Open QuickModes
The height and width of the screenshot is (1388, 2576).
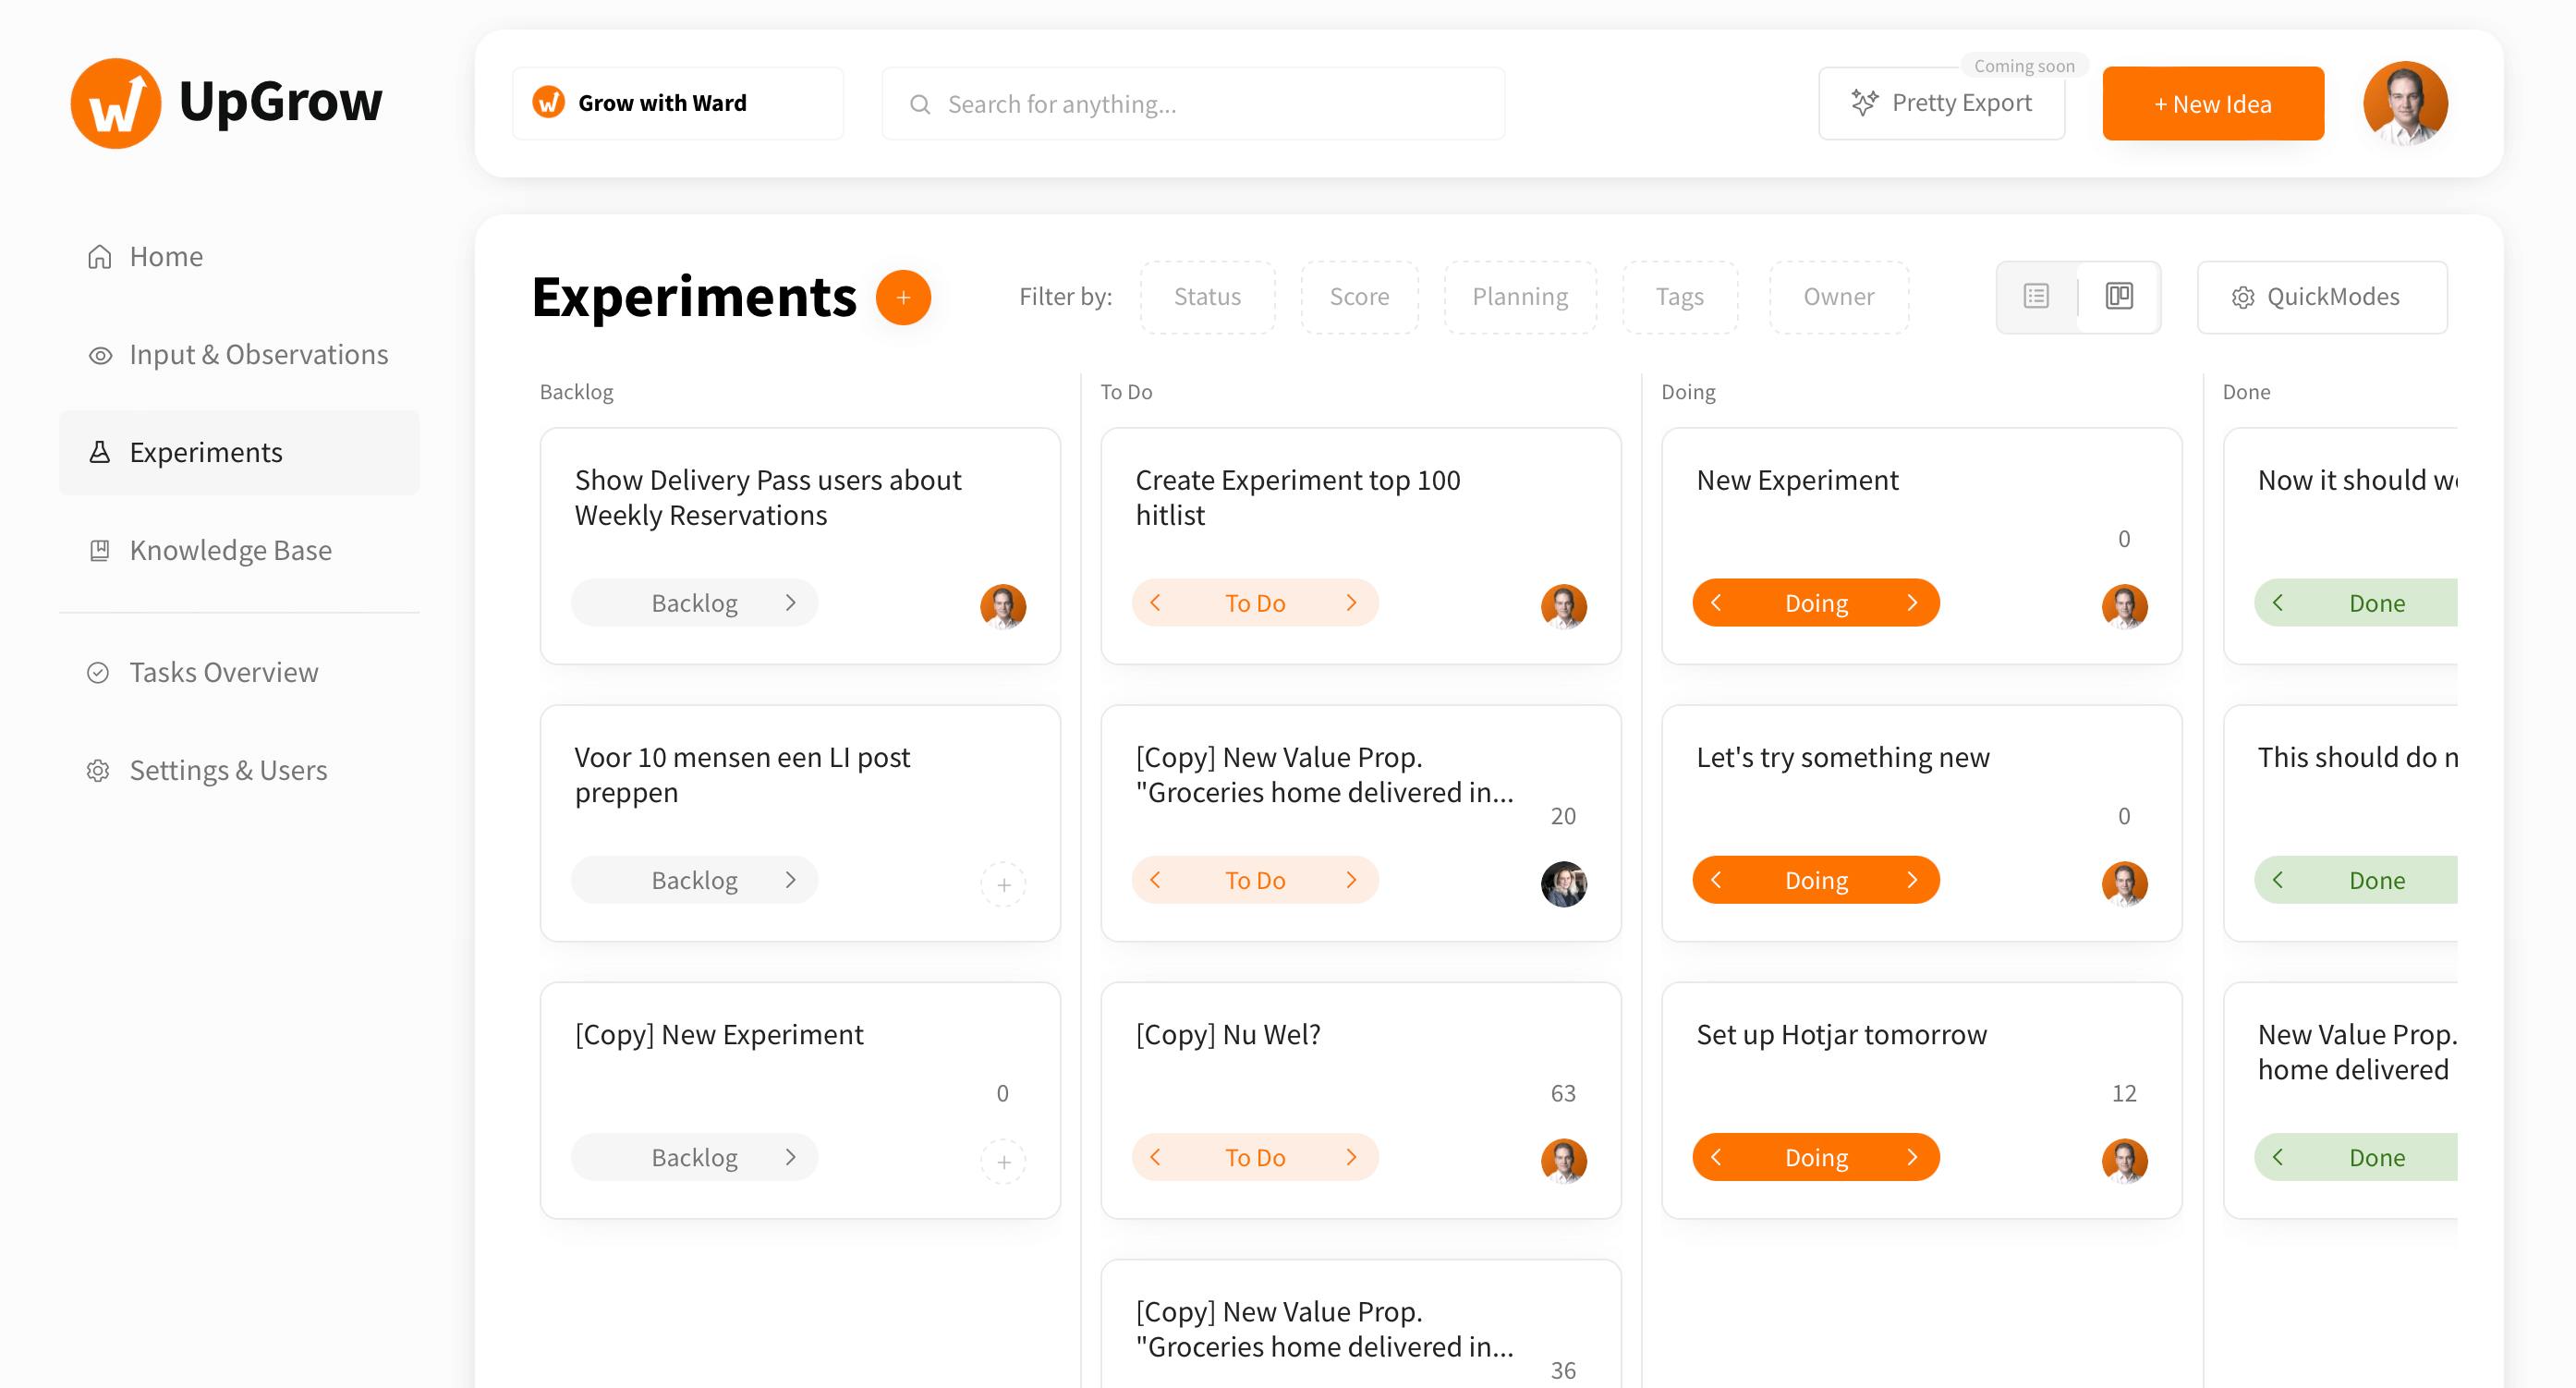pos(2322,297)
